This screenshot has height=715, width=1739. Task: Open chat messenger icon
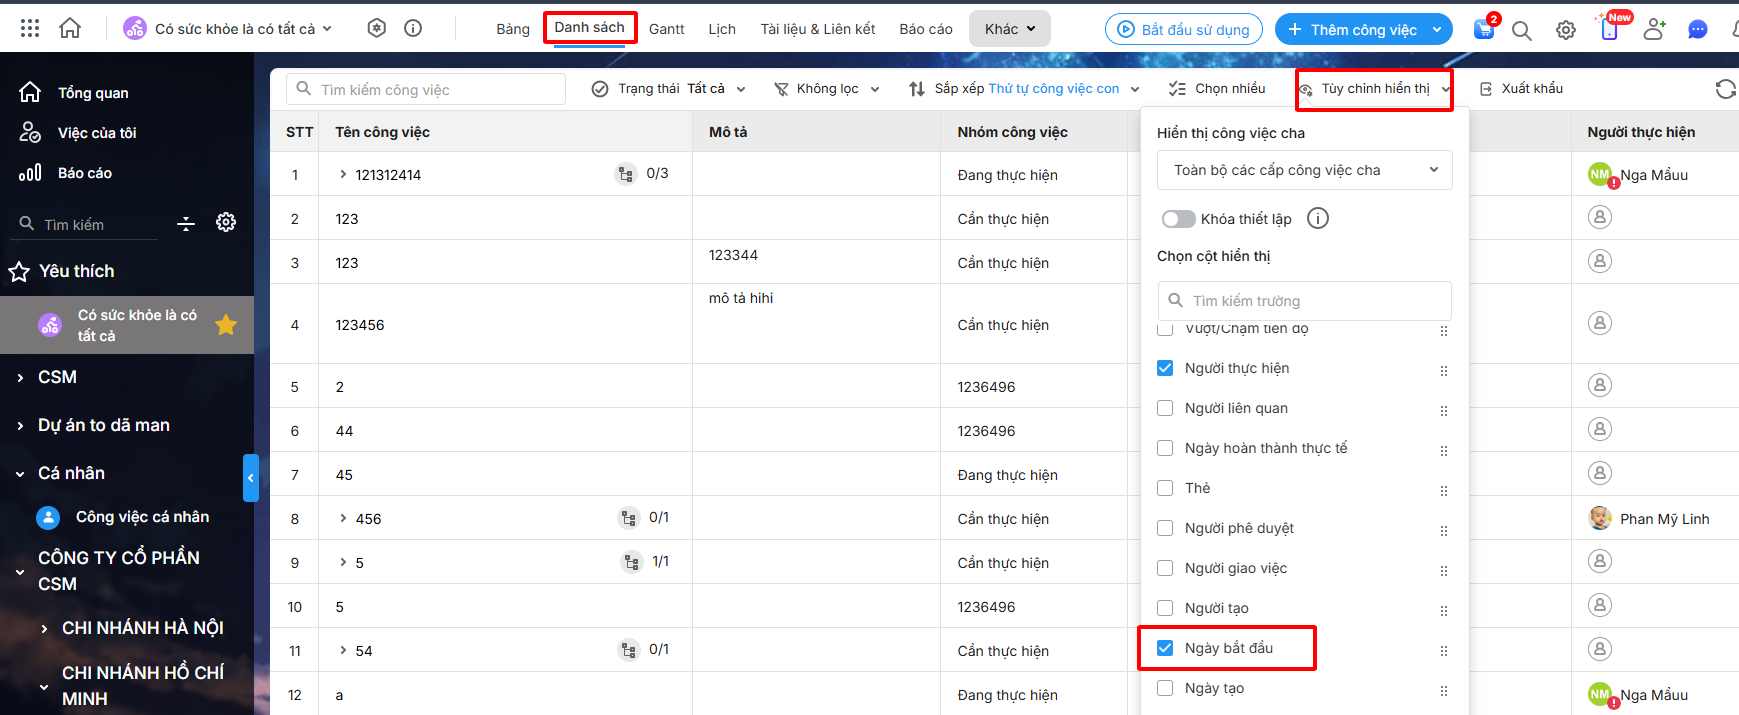coord(1698,30)
